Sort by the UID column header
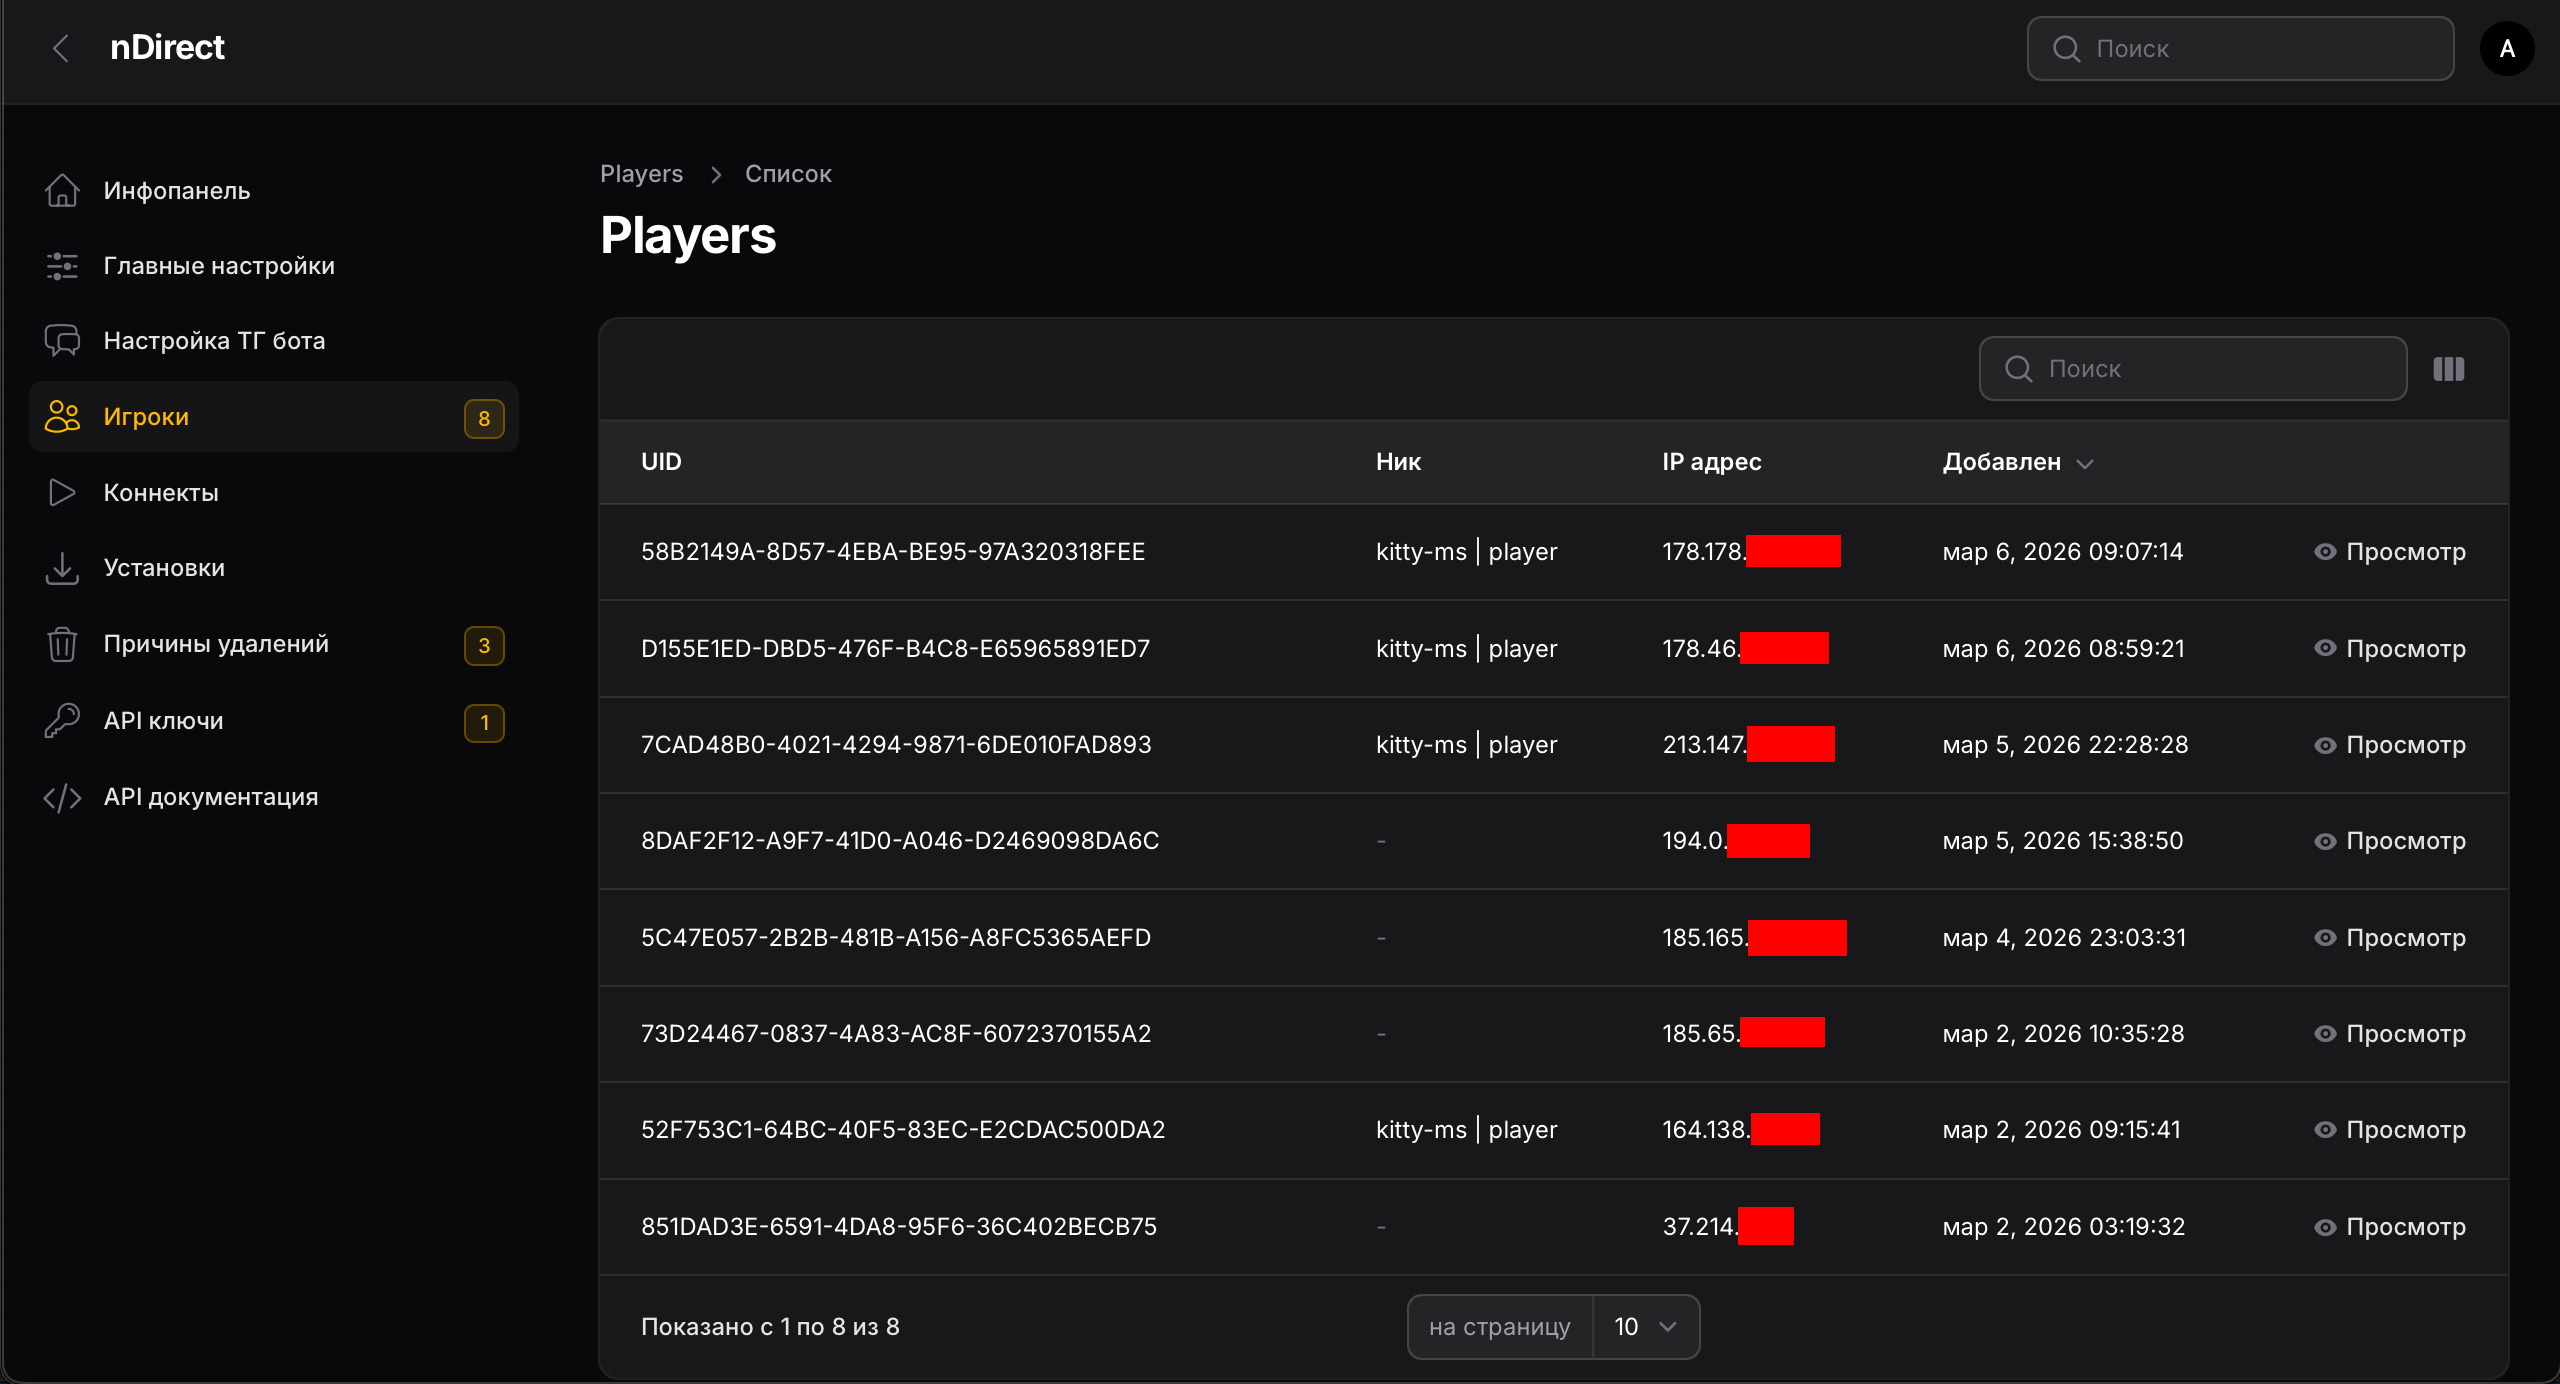Viewport: 2560px width, 1384px height. [661, 462]
